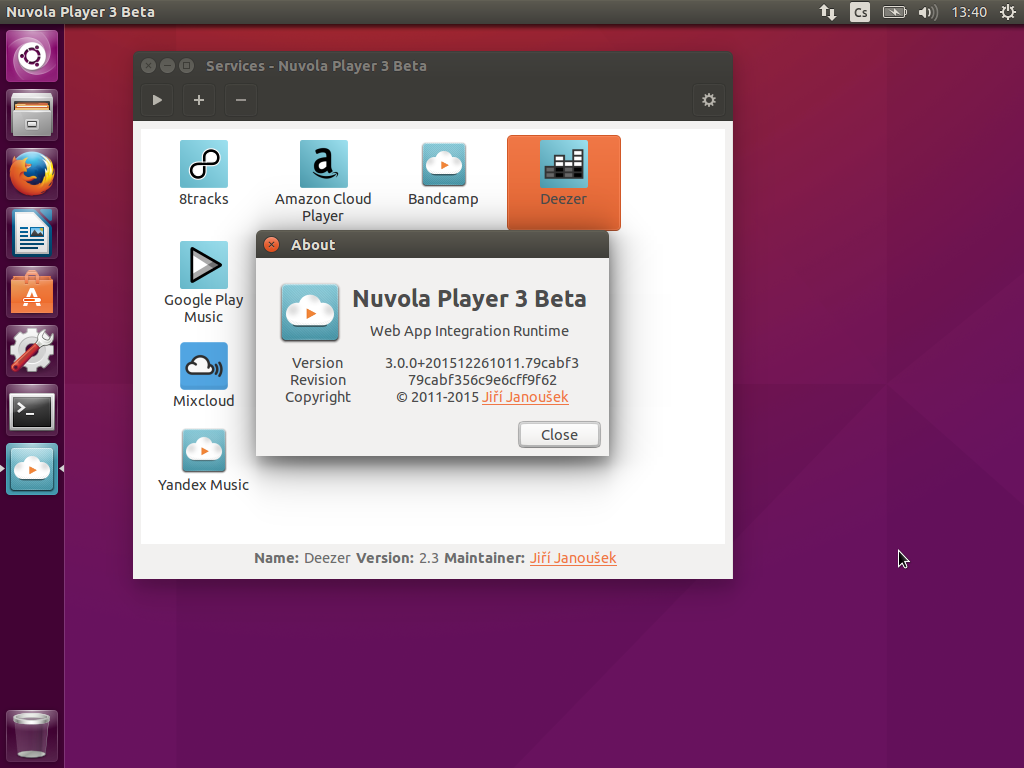Open Jiří Janoušek copyright link in About dialog

tap(525, 397)
